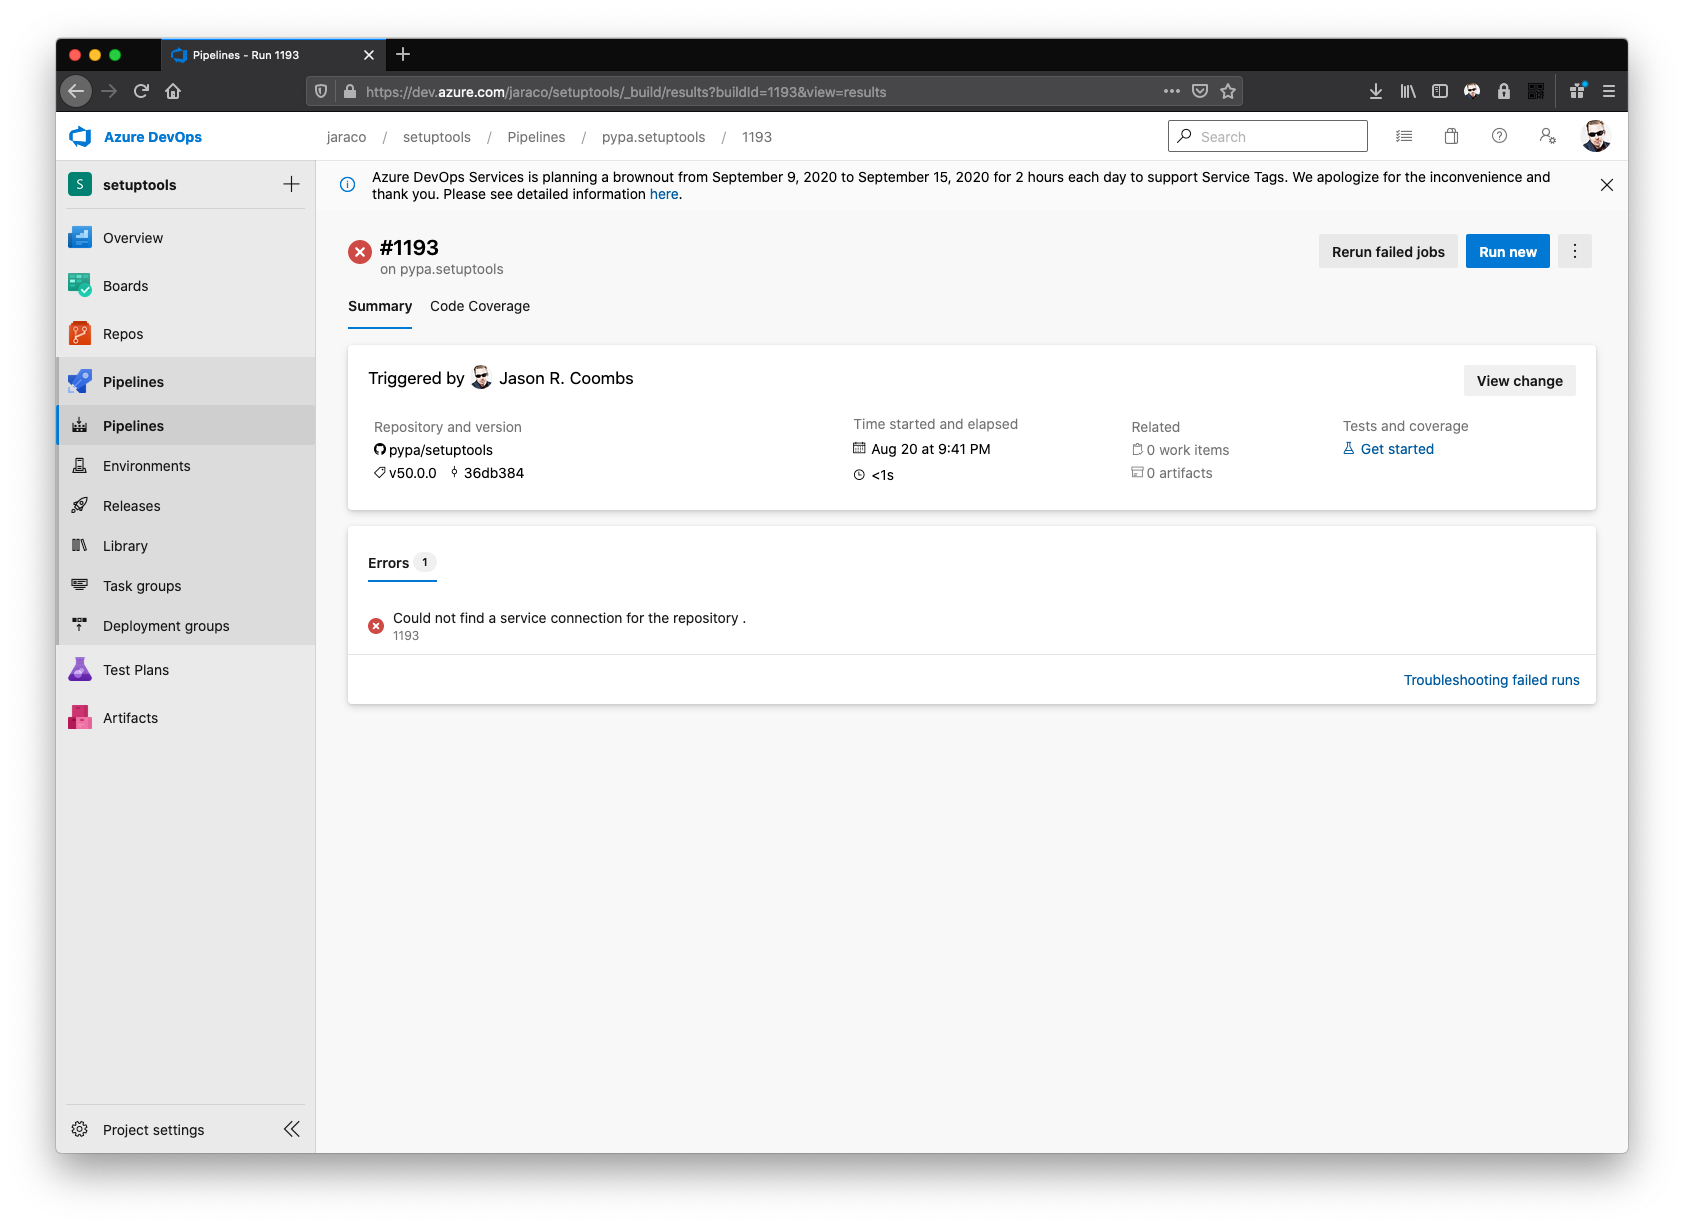Select Environments from the sidebar
The width and height of the screenshot is (1684, 1227).
pyautogui.click(x=146, y=465)
